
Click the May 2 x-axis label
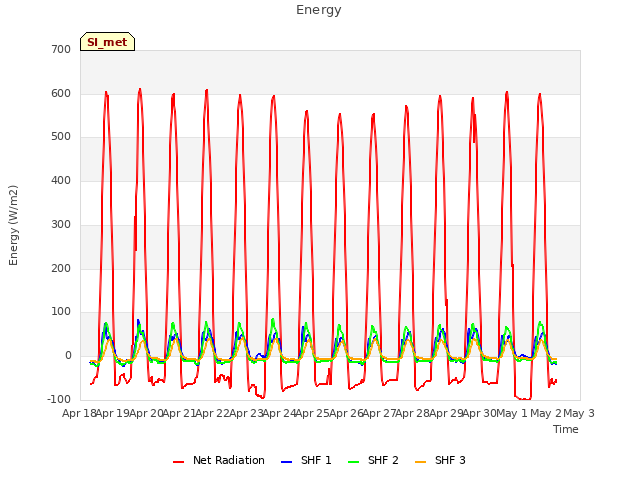pos(545,413)
